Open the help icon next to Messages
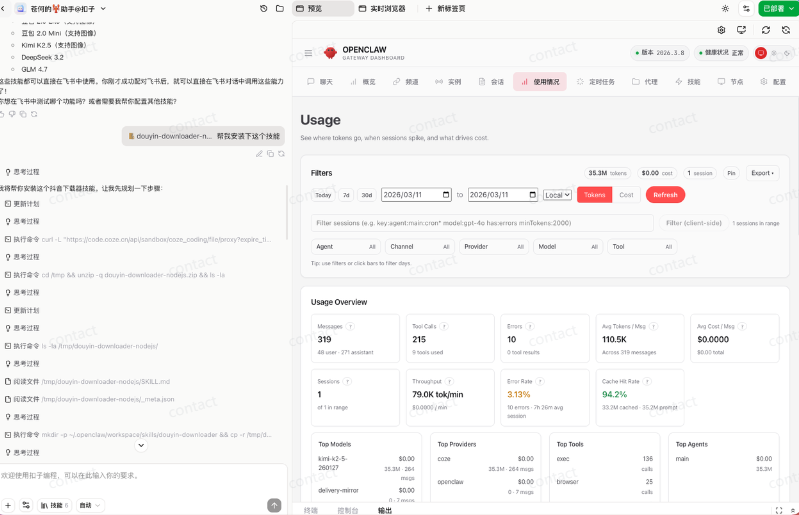 [351, 327]
